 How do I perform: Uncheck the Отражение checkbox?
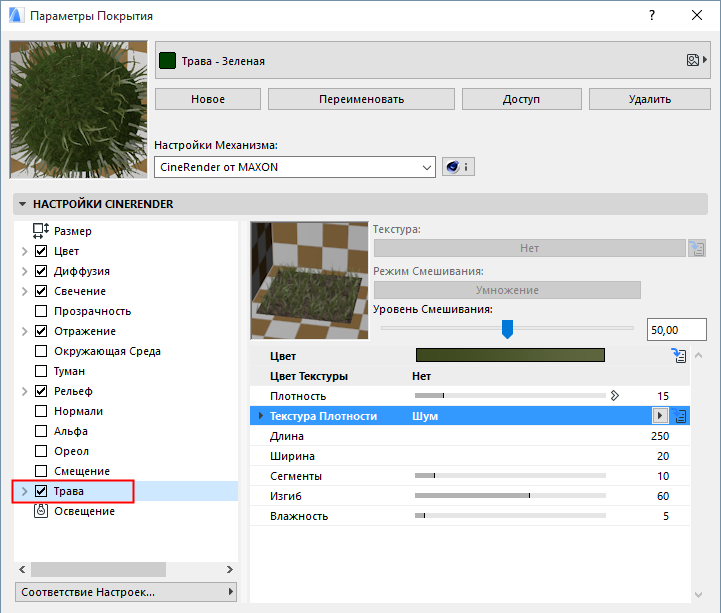click(x=41, y=331)
